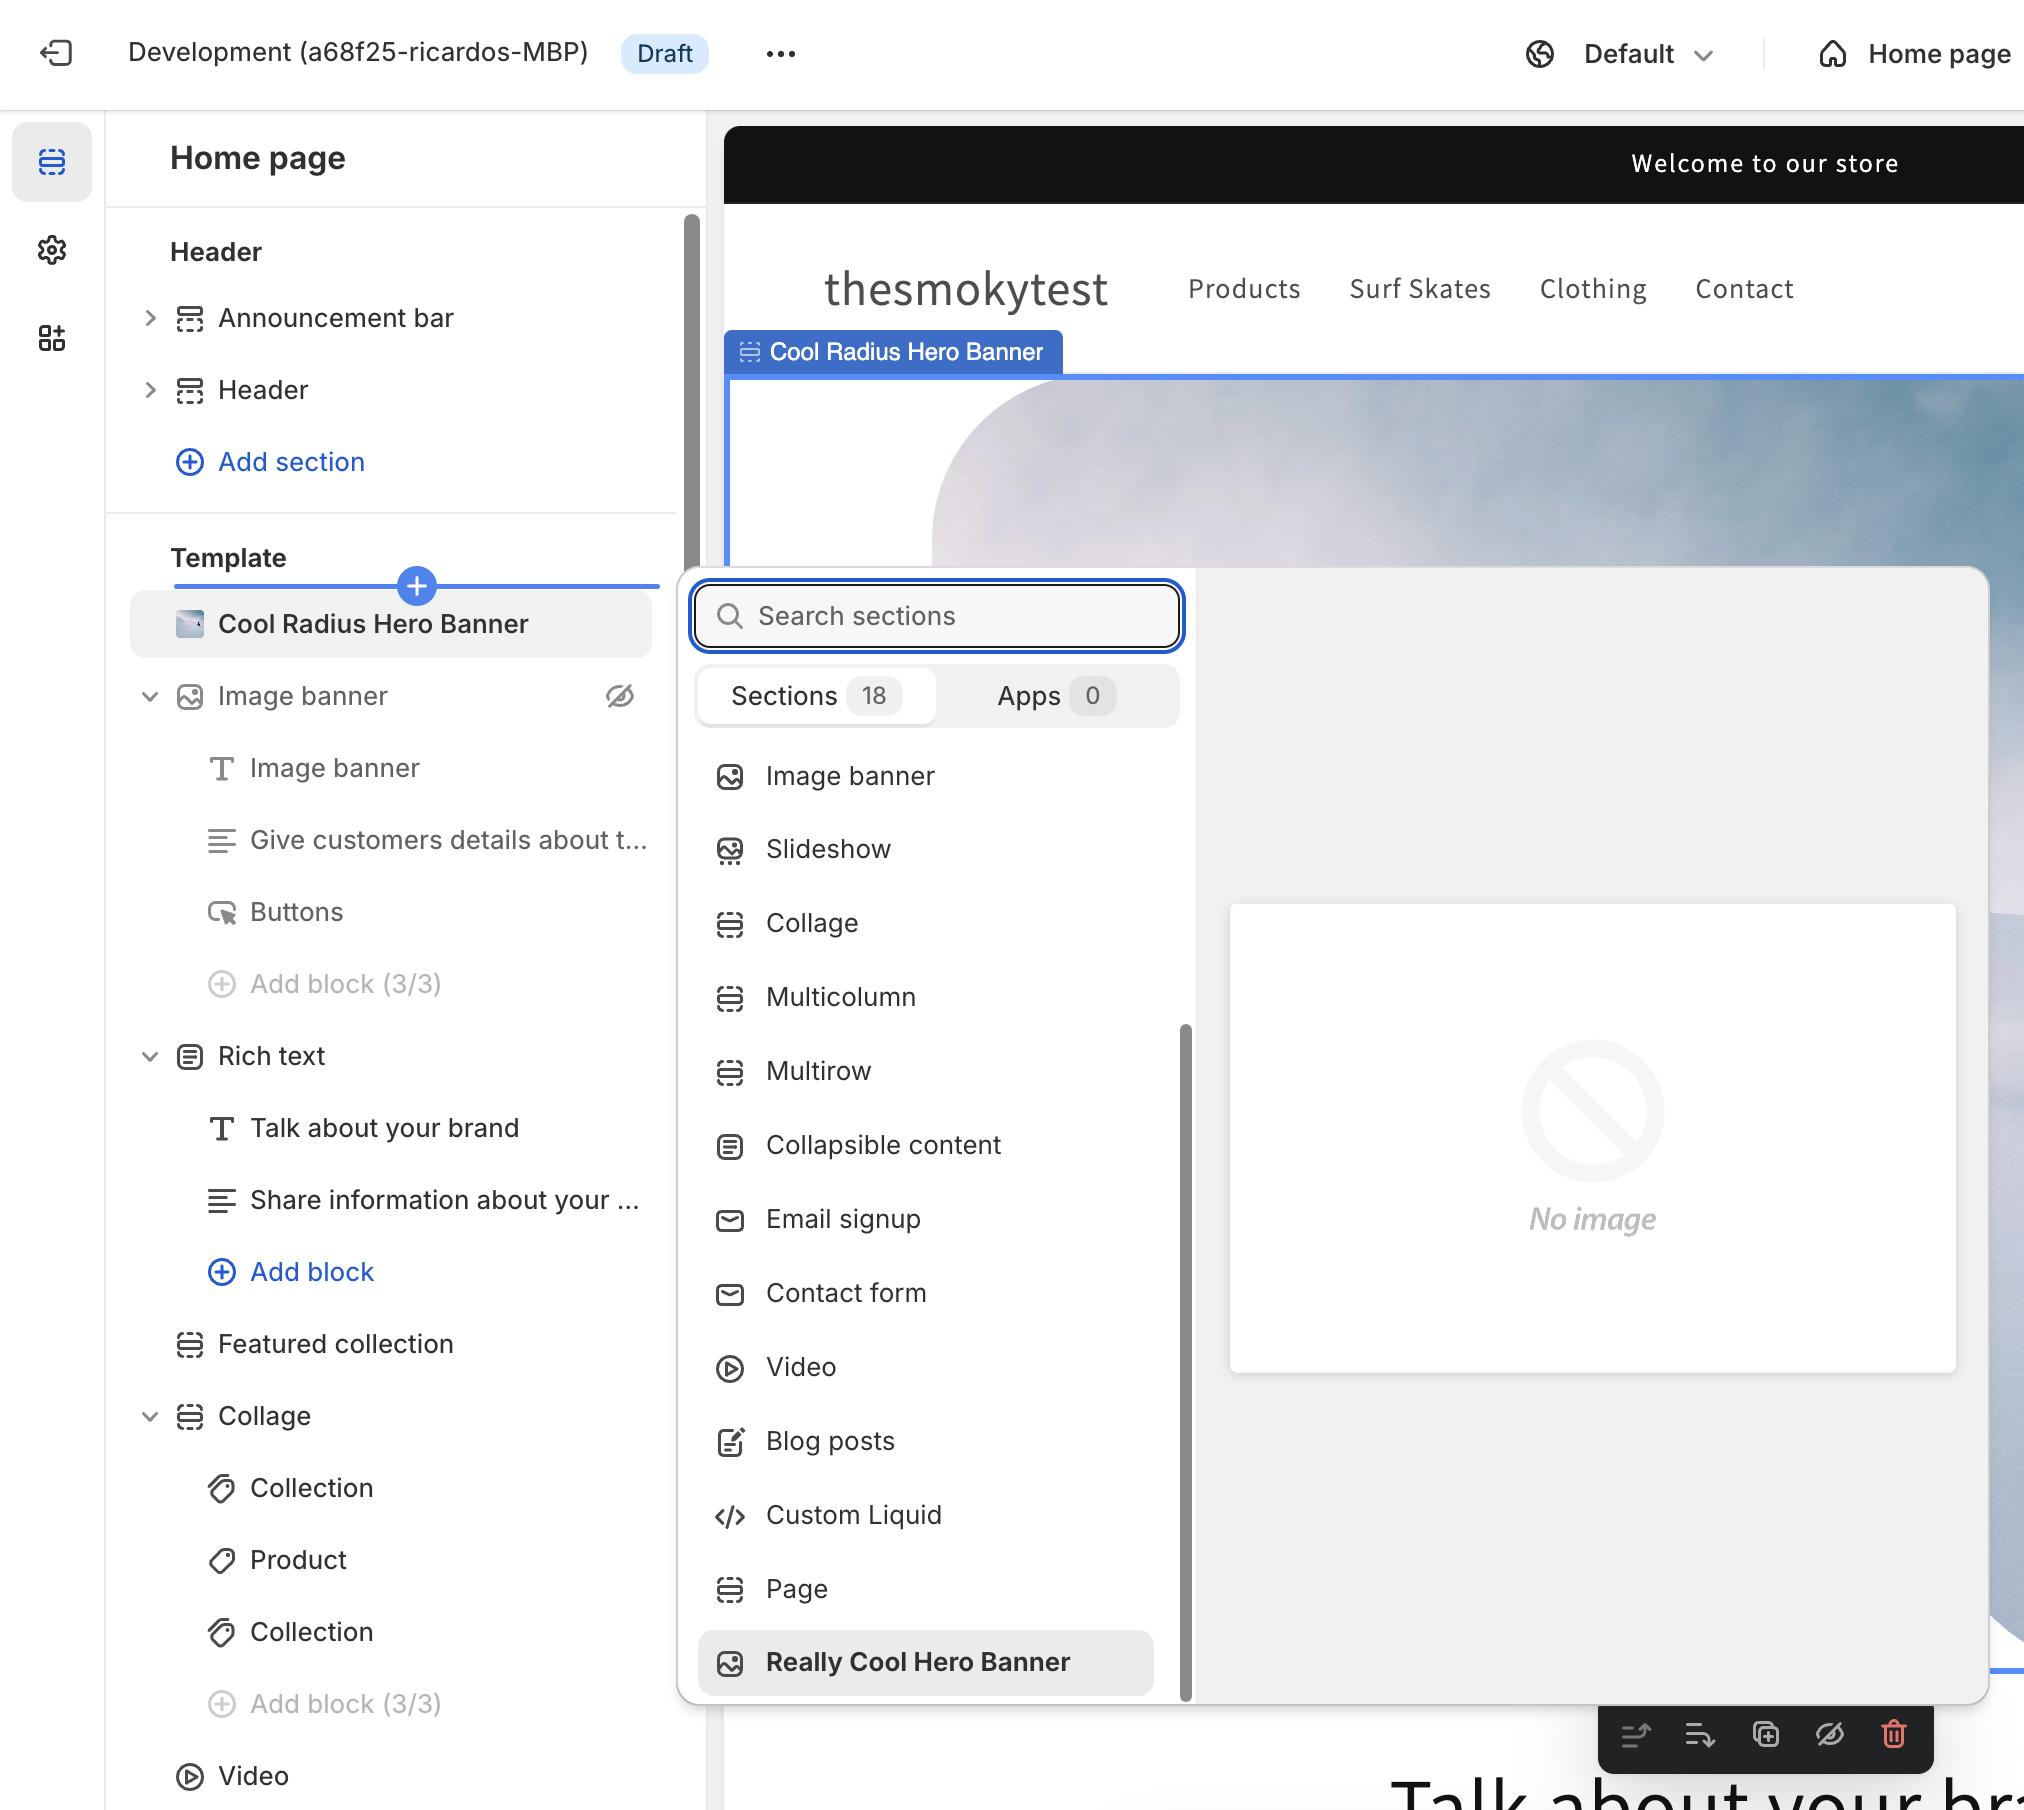Exit the theme editor using the top-left icon
The width and height of the screenshot is (2024, 1810).
57,53
